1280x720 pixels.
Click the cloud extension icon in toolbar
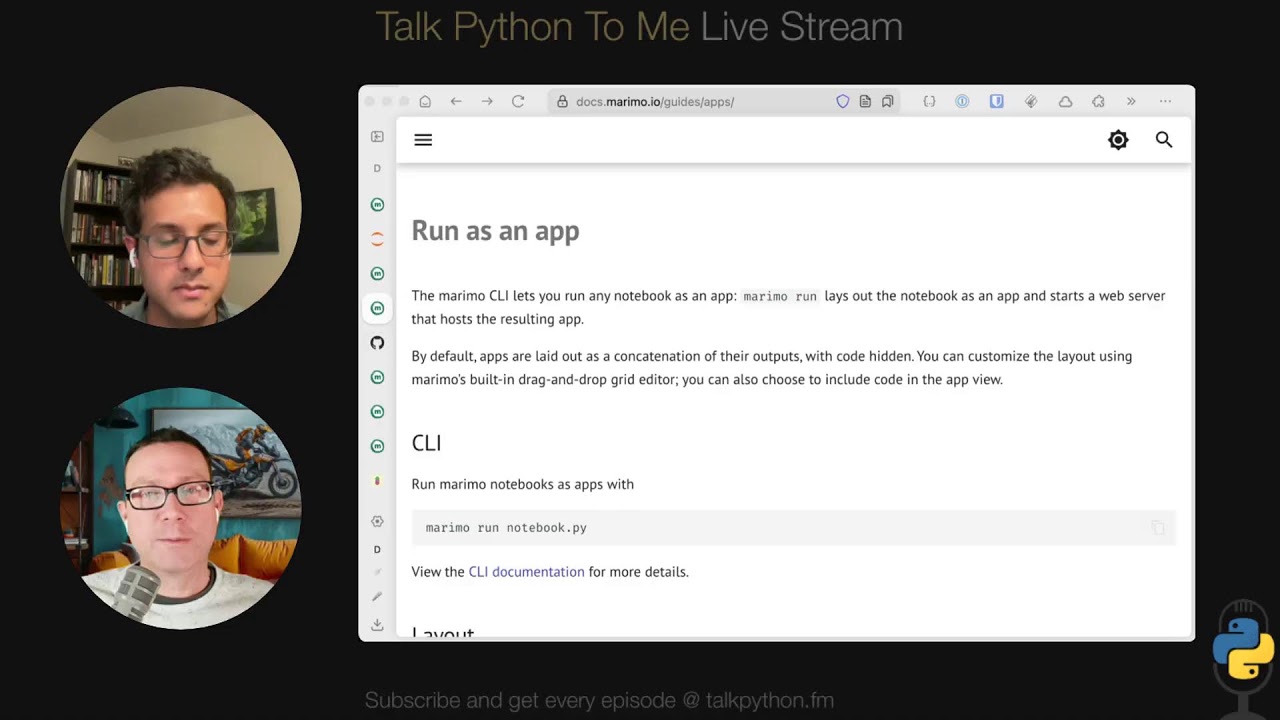click(1065, 101)
